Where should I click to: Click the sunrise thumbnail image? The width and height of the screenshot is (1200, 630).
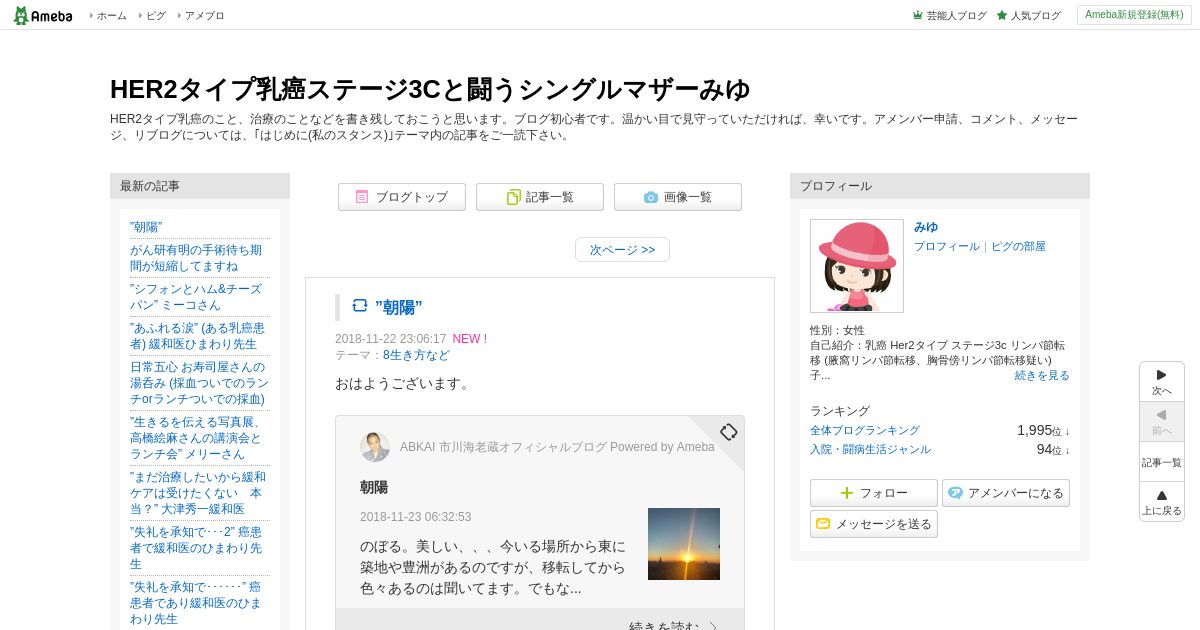pyautogui.click(x=684, y=544)
